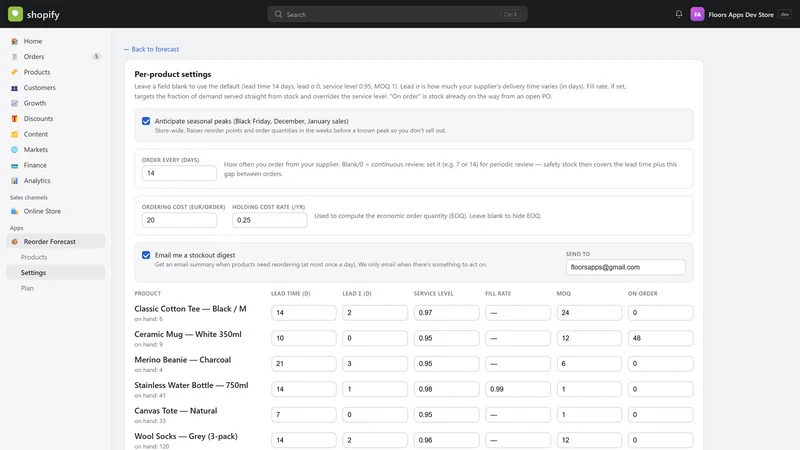Open Analytics in the sidebar
Viewport: 800px width, 450px height.
(x=56, y=181)
